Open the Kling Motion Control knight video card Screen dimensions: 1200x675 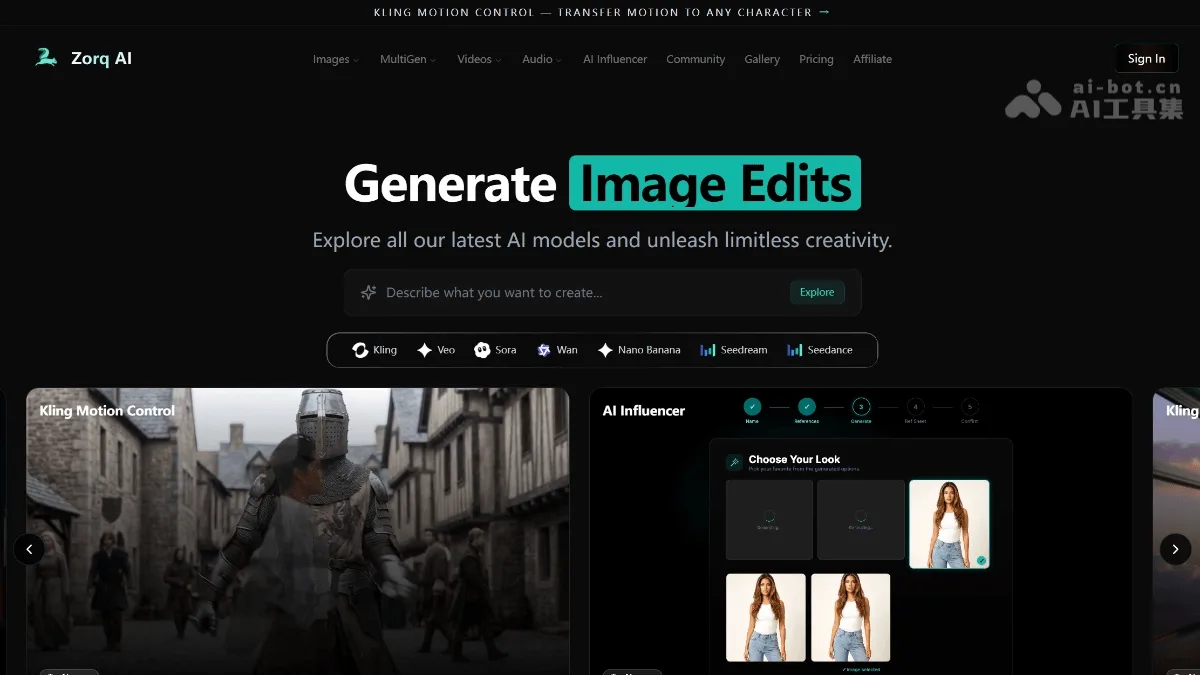[297, 531]
